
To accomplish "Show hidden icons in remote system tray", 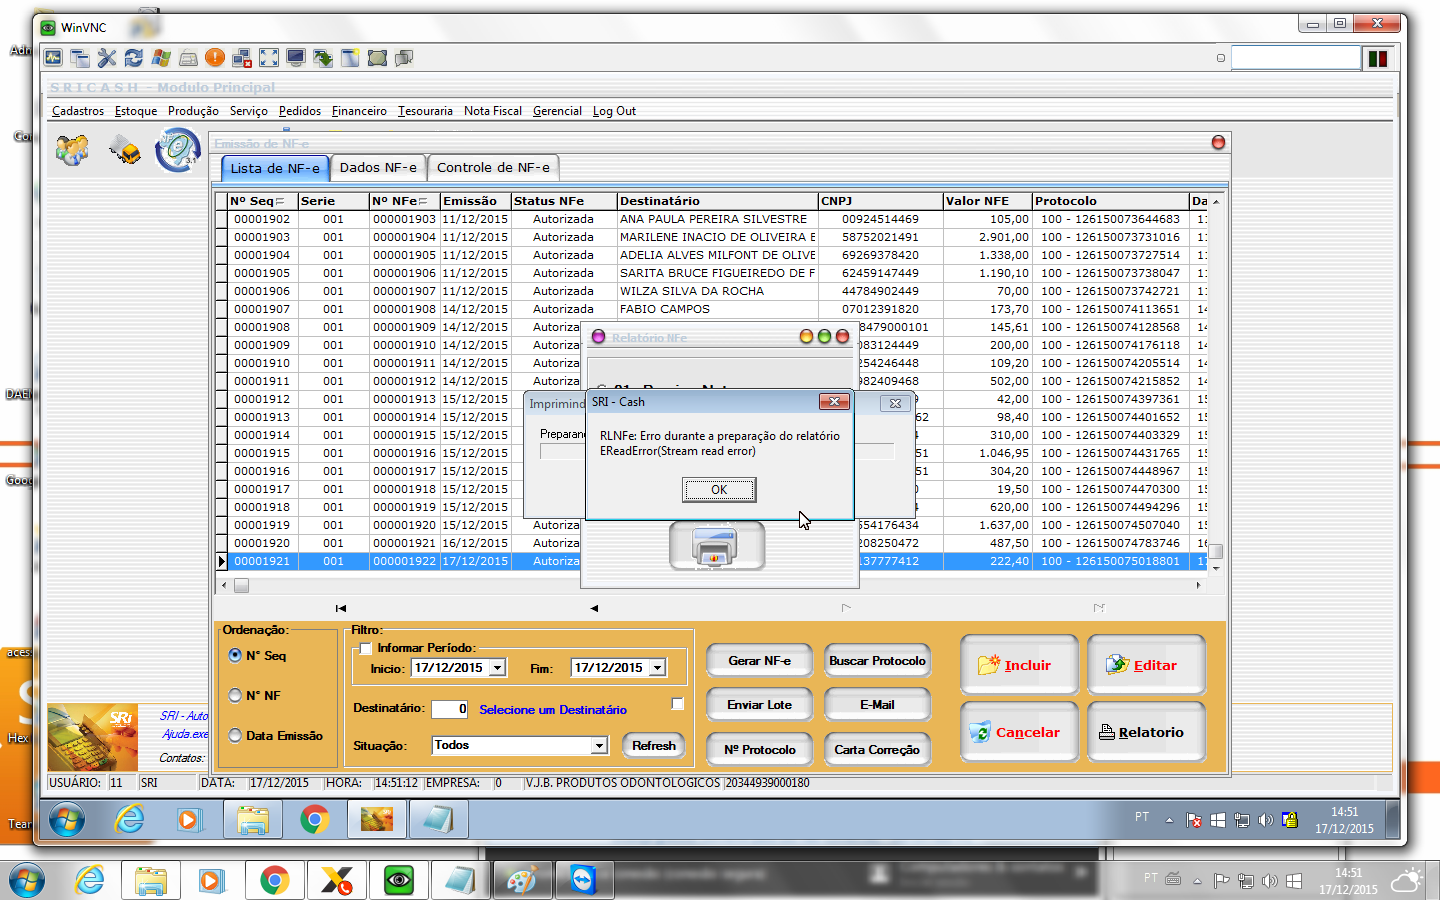I will [x=1169, y=820].
